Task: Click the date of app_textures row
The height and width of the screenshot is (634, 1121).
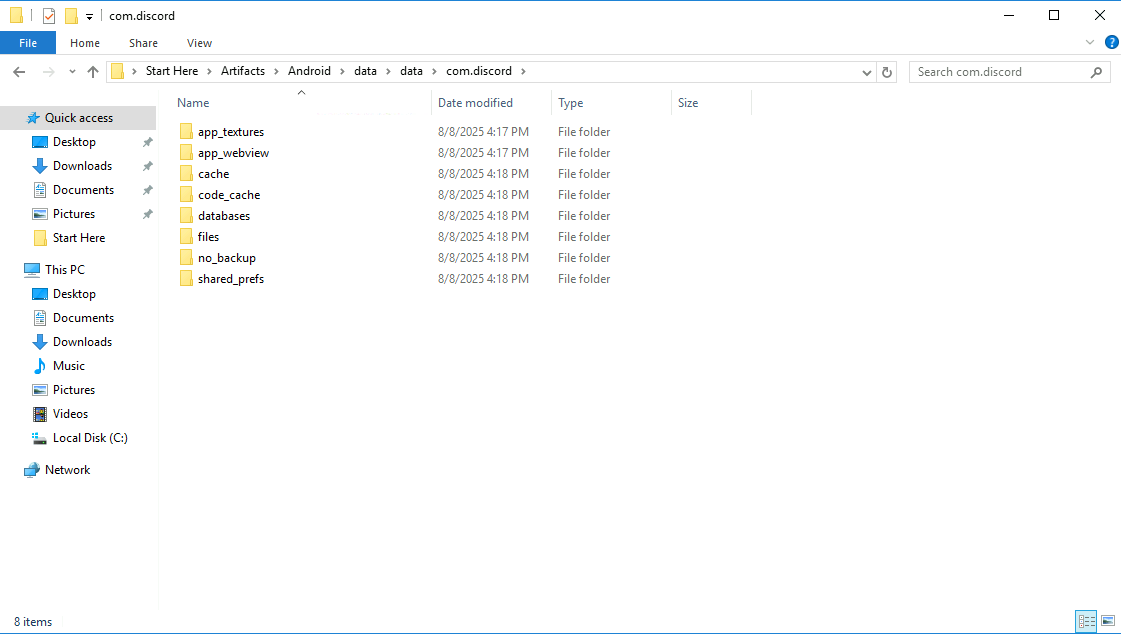Action: [483, 132]
